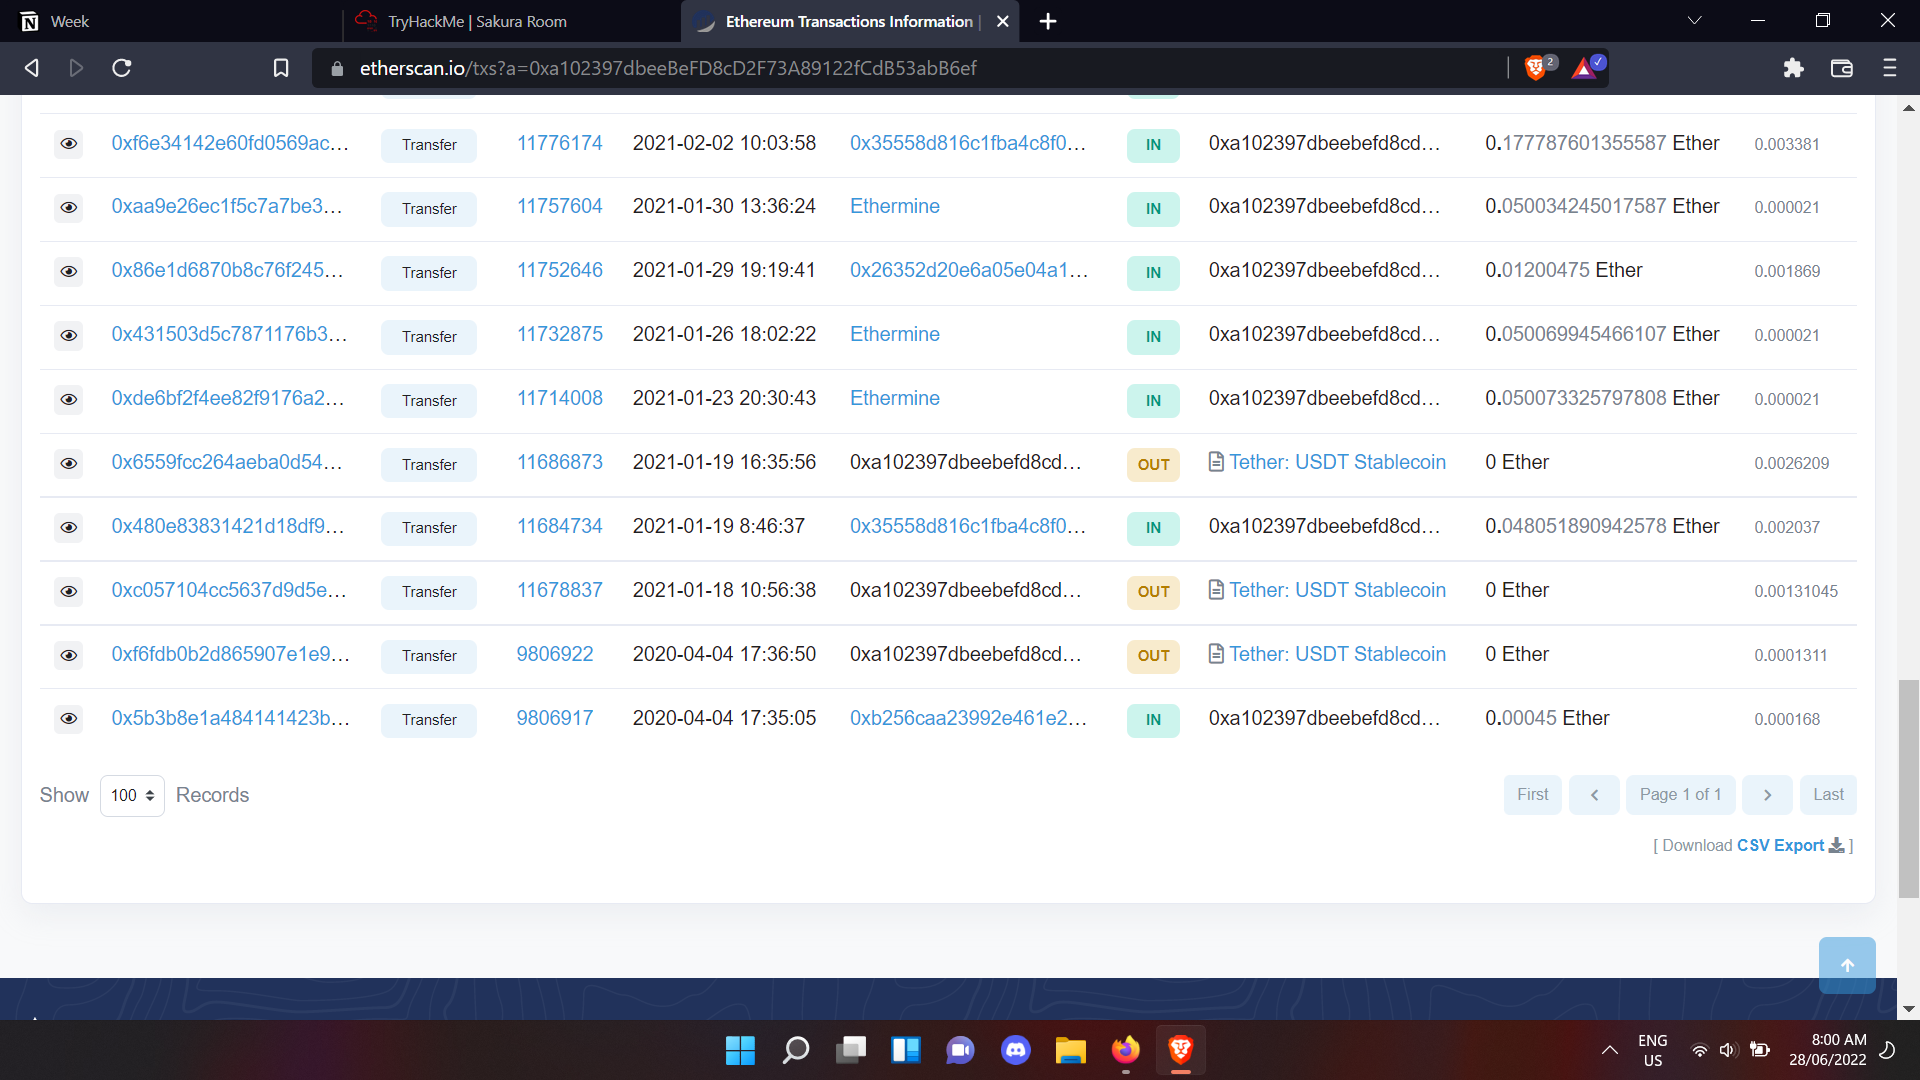Close the Ethereum Transactions Information tab

point(1002,21)
